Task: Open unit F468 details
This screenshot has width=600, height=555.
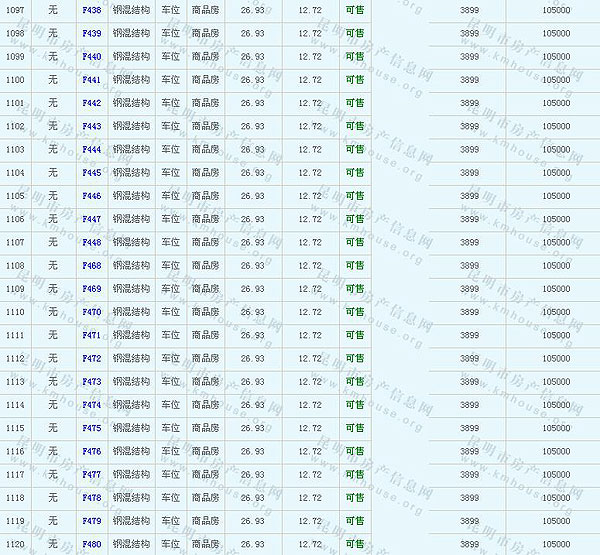Action: tap(91, 266)
